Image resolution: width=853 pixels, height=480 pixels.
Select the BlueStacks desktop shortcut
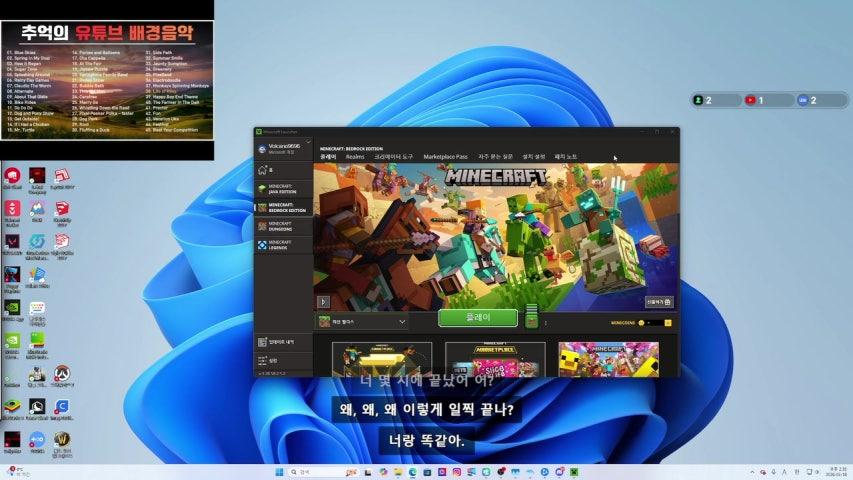coord(12,409)
